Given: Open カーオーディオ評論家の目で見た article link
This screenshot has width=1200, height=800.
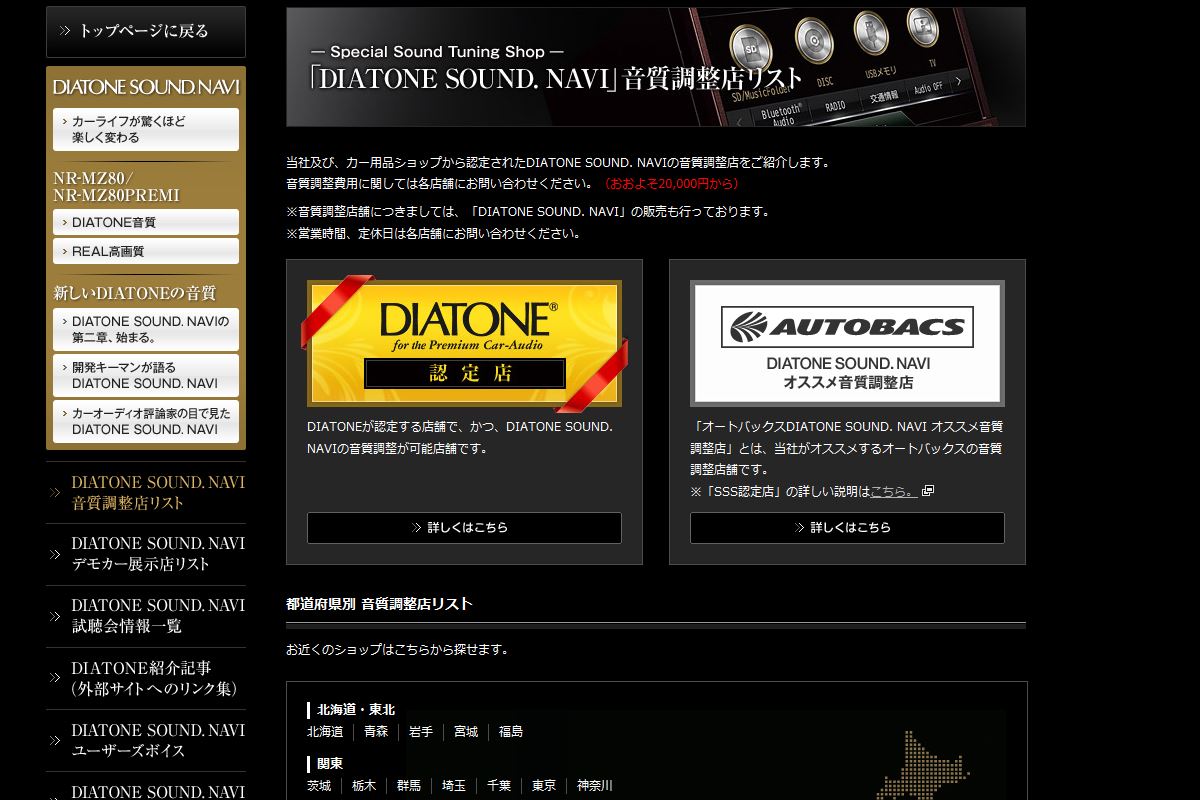Looking at the screenshot, I should 146,421.
